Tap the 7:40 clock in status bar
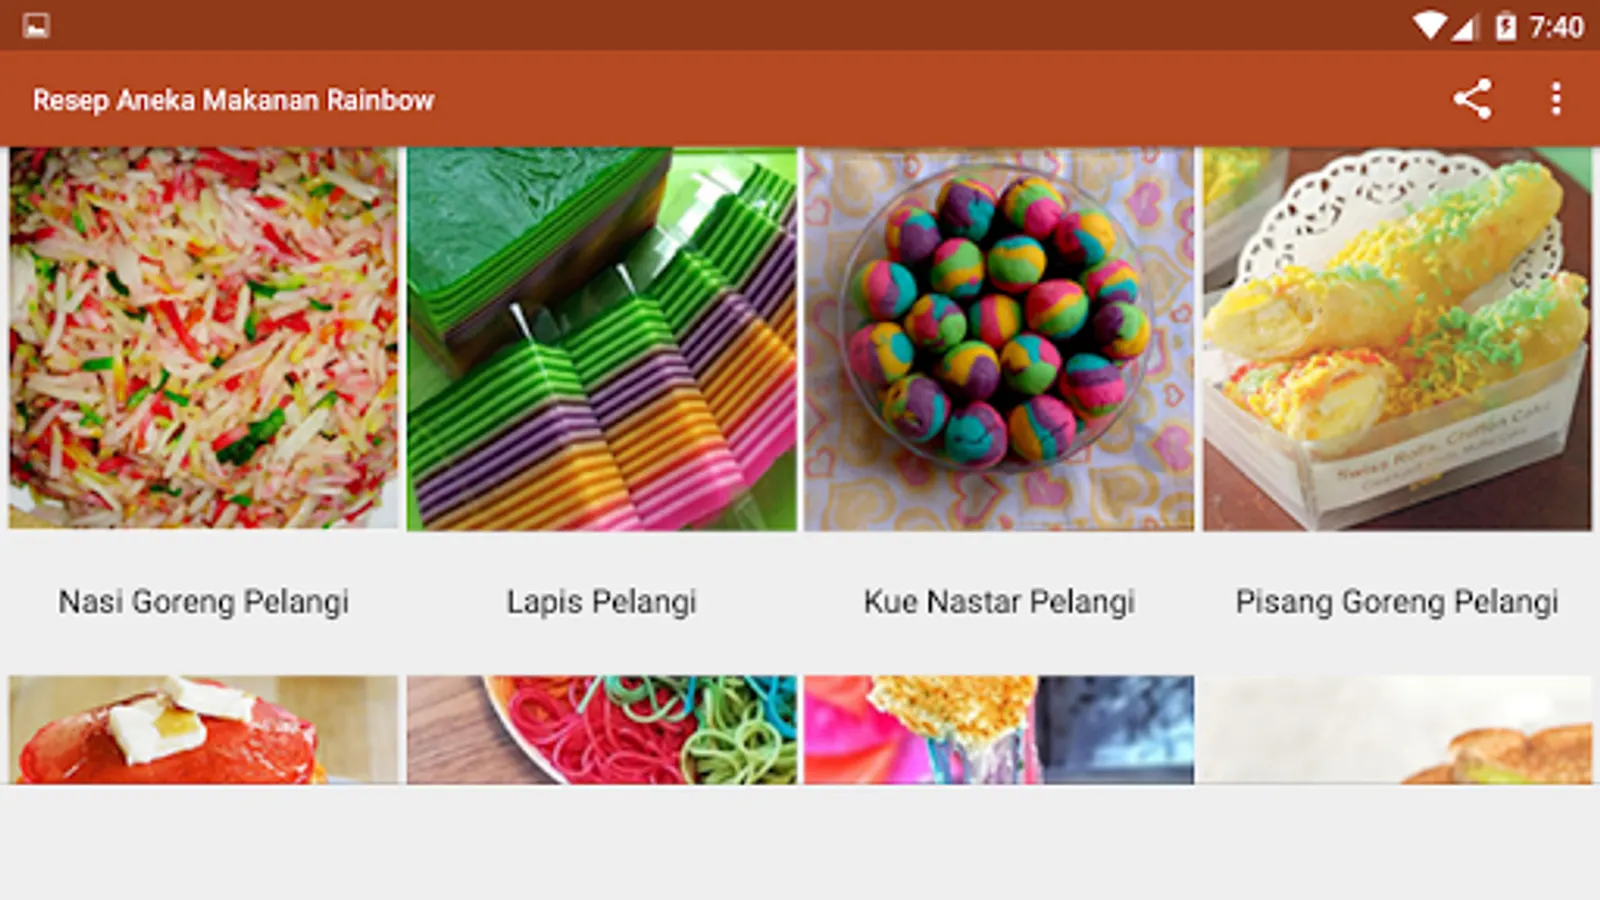 click(1556, 27)
